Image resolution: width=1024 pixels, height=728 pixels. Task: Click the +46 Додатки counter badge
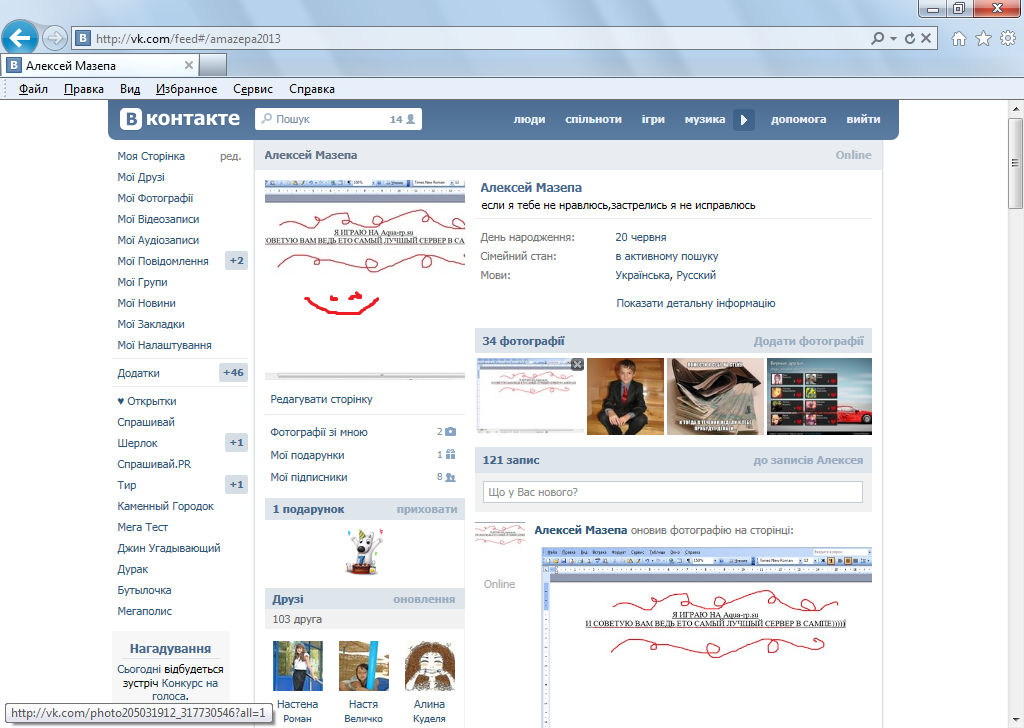pyautogui.click(x=233, y=373)
